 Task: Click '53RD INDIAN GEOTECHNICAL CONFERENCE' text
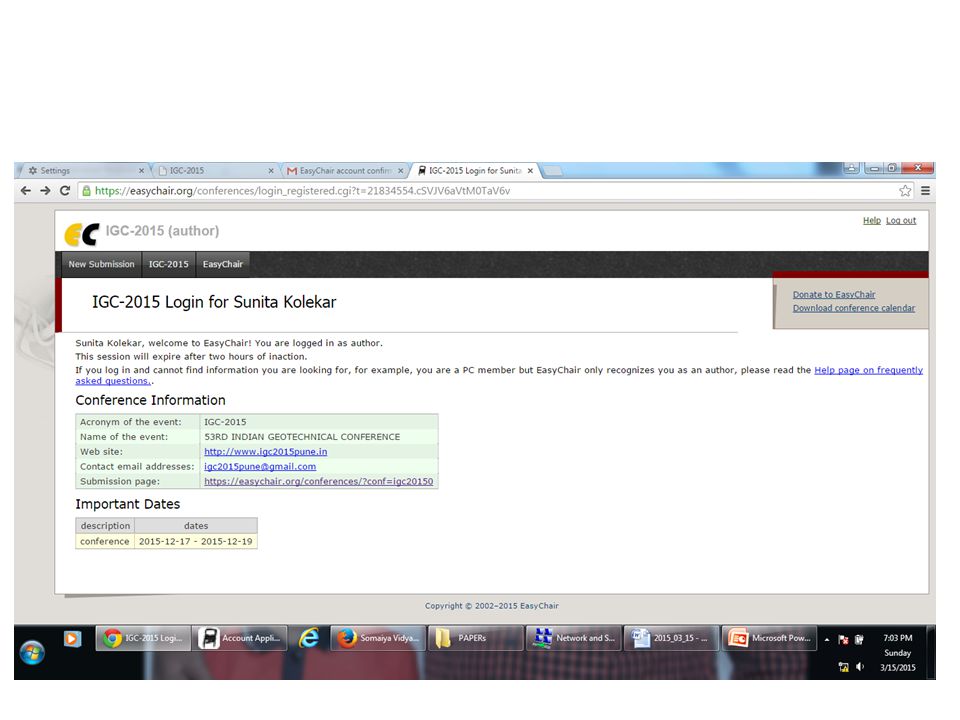pos(302,437)
